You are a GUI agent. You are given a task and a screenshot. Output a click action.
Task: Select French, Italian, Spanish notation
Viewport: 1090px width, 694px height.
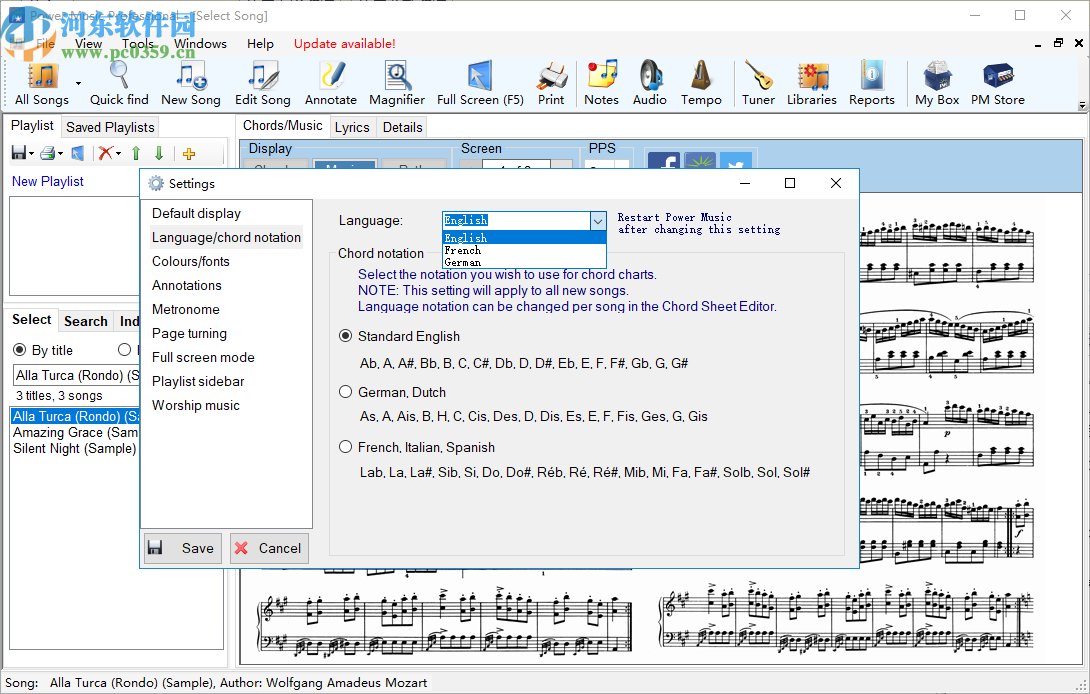(346, 447)
